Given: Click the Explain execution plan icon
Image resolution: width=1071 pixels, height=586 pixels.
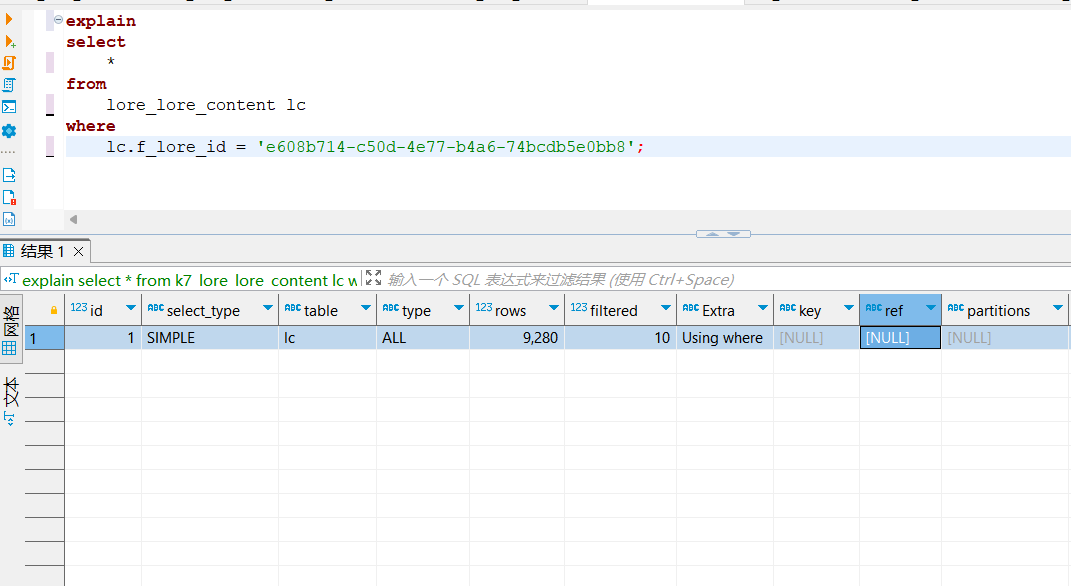Looking at the screenshot, I should click(9, 85).
